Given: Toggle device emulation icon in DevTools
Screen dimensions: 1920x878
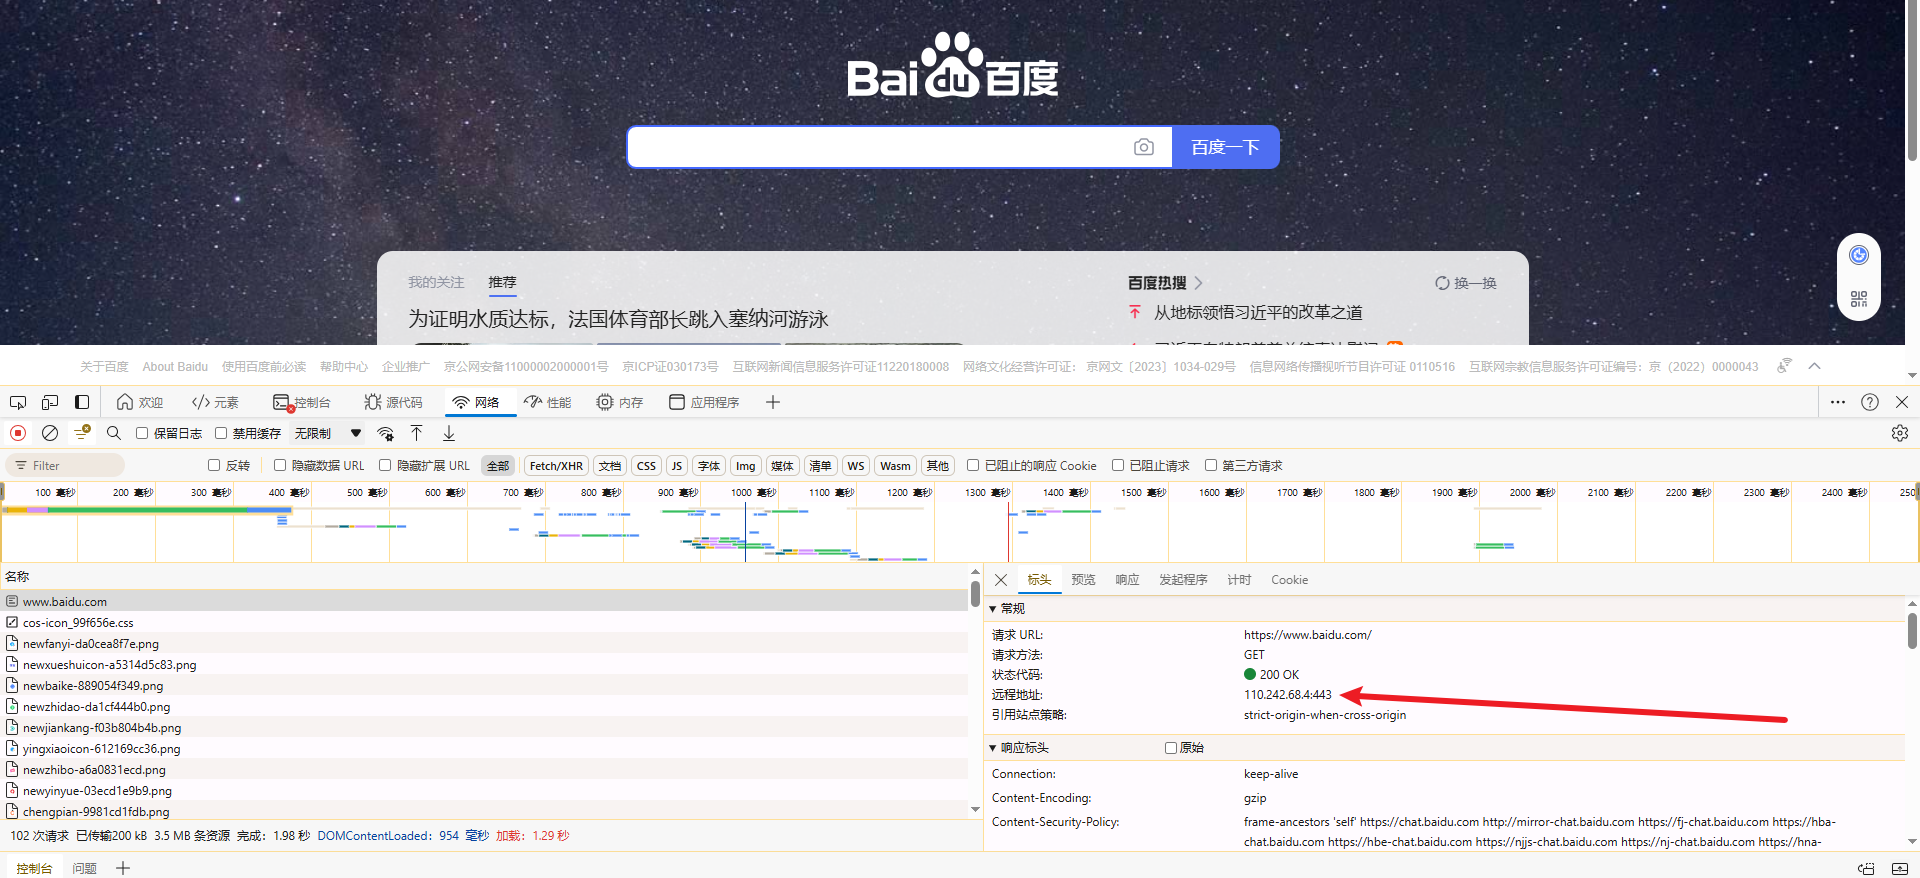Looking at the screenshot, I should (50, 402).
